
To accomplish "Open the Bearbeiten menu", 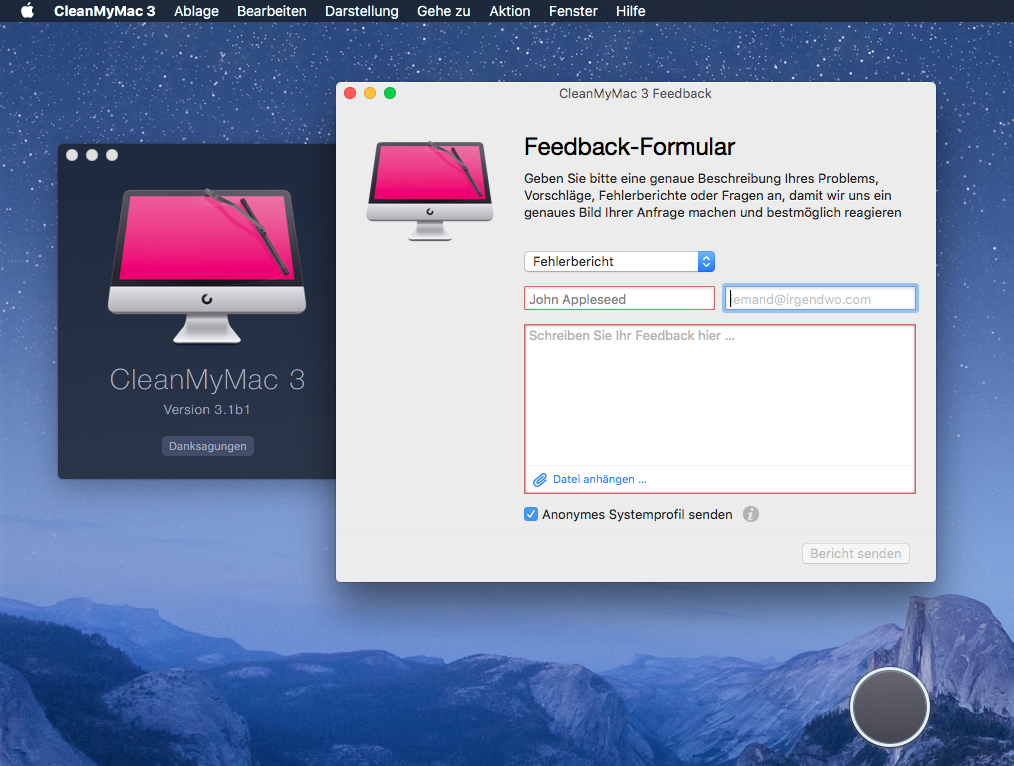I will [x=272, y=11].
